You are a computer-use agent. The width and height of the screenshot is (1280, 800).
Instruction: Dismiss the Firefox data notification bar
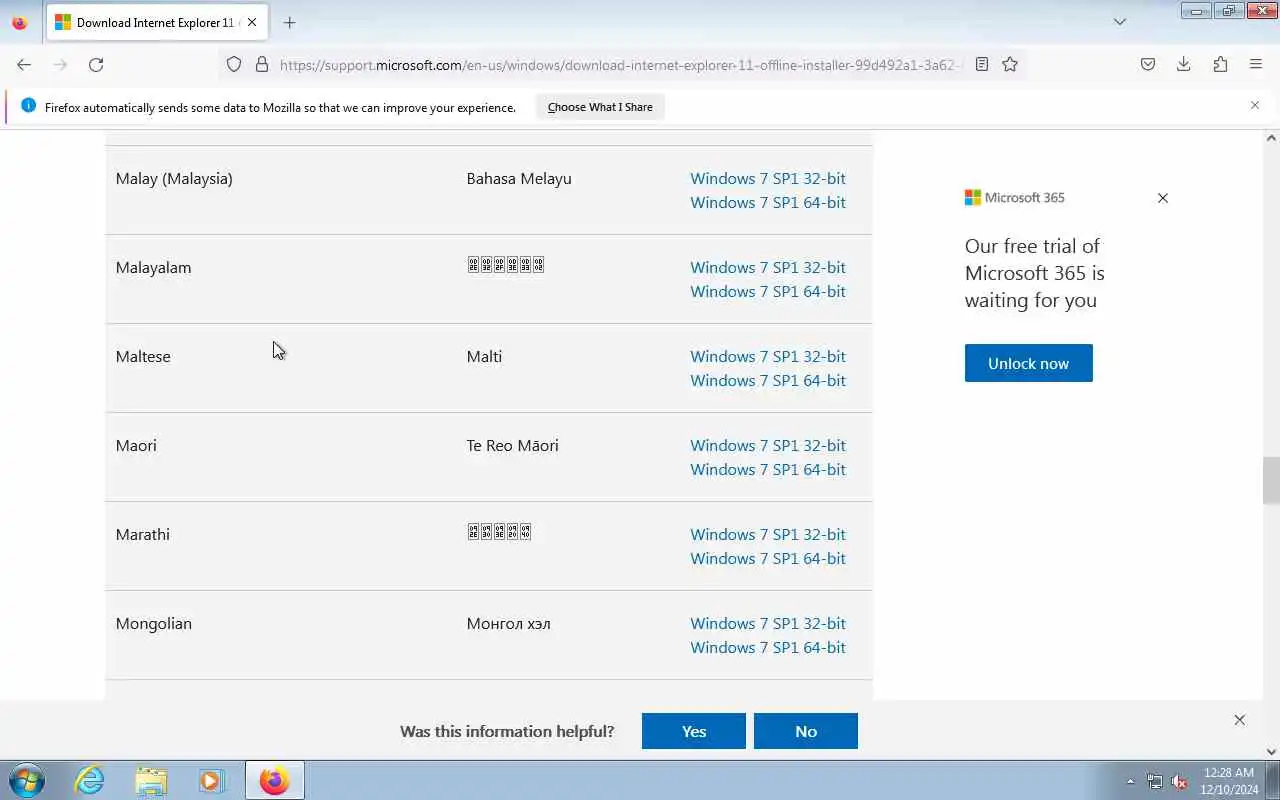click(1255, 105)
